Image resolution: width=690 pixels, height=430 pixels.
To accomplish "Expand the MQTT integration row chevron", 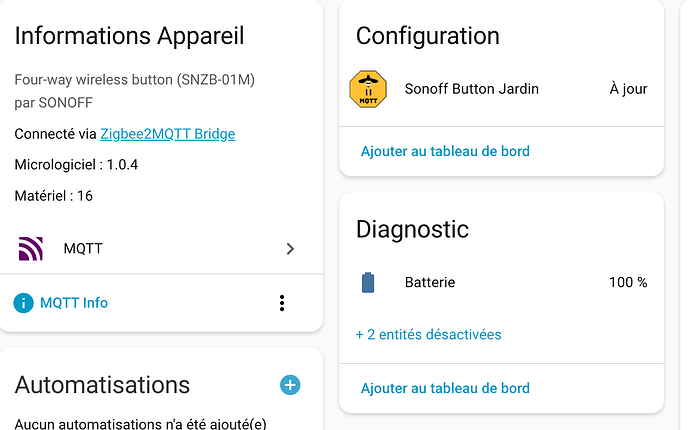I will click(290, 249).
